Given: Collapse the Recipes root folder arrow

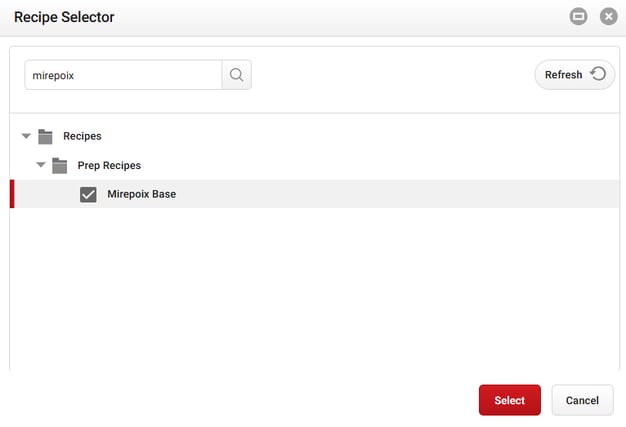Looking at the screenshot, I should (26, 136).
